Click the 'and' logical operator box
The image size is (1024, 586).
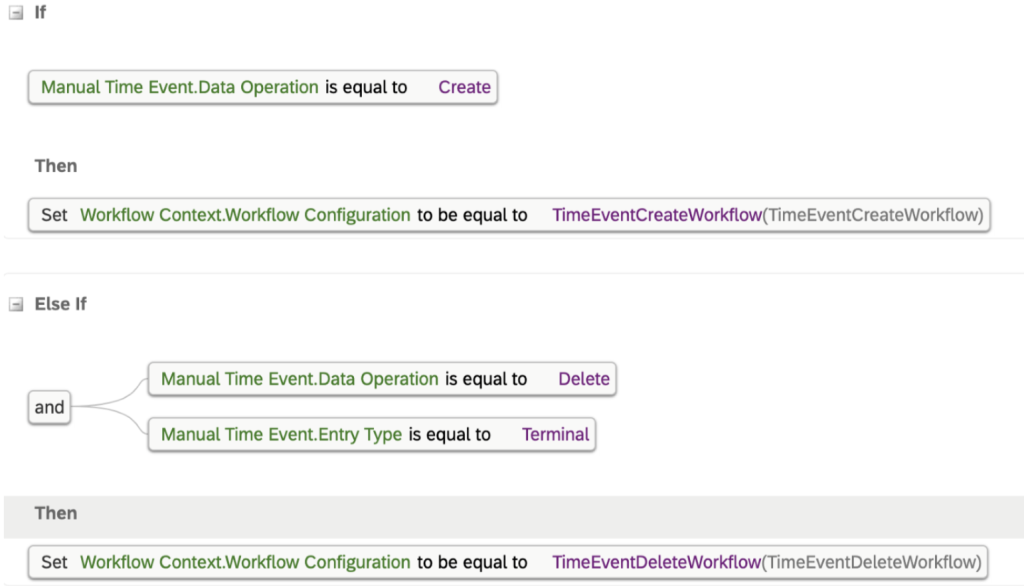tap(50, 407)
